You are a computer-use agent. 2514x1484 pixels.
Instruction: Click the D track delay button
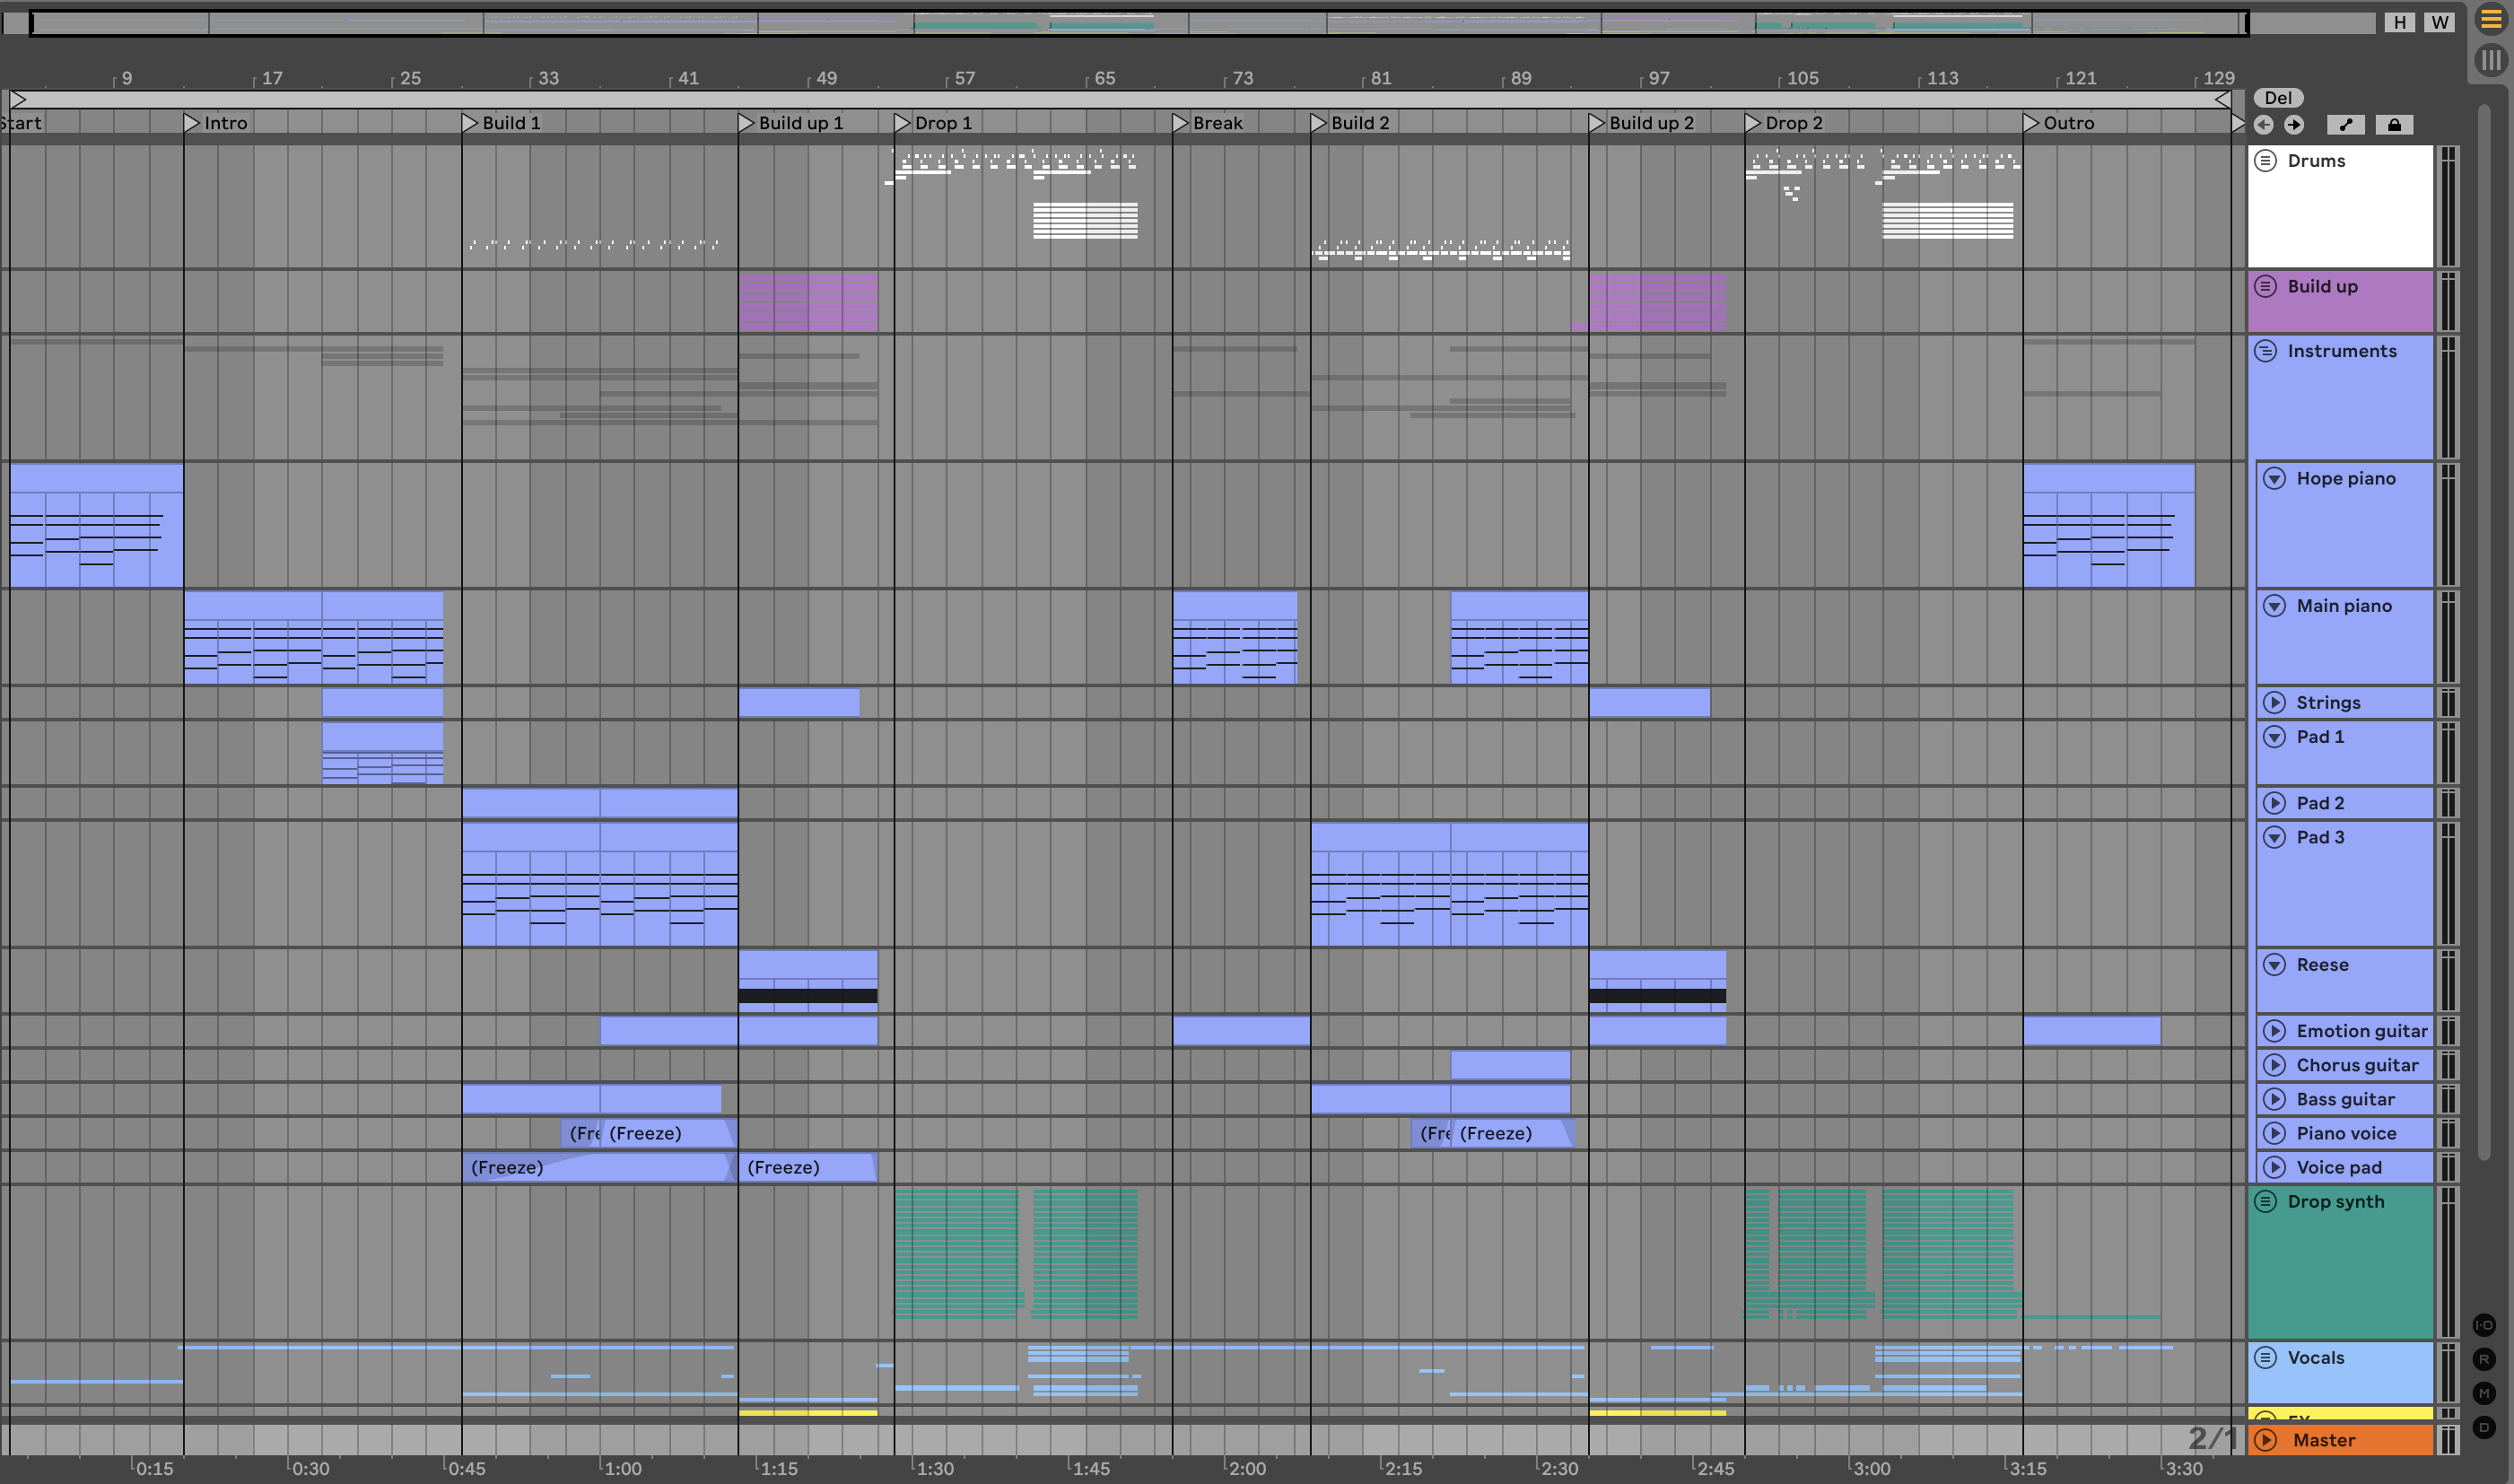pos(2484,1427)
